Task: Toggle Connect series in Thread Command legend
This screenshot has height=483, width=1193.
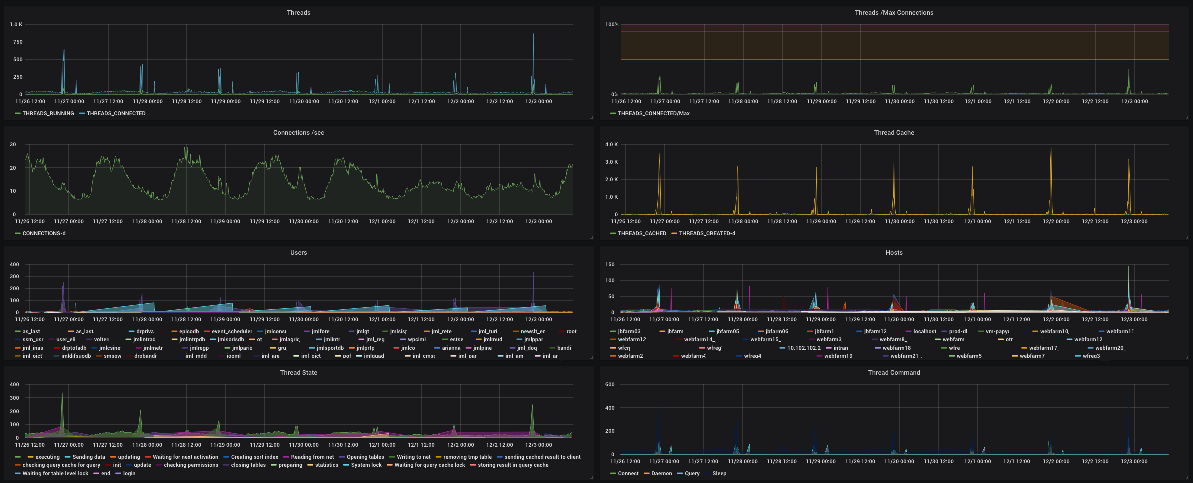Action: 630,473
